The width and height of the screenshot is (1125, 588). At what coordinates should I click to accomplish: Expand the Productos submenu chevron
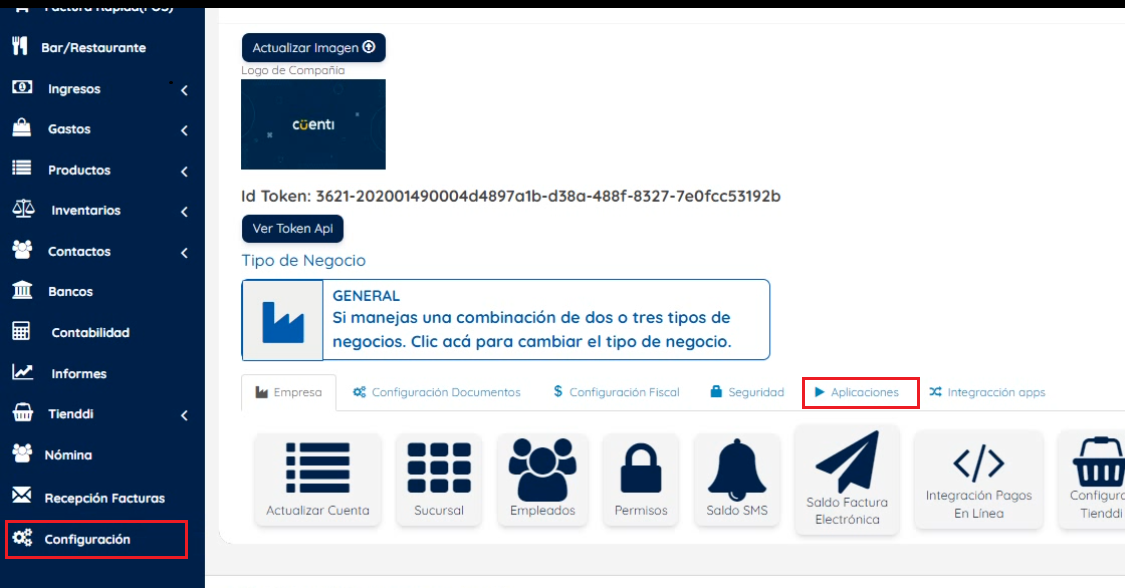pyautogui.click(x=184, y=171)
